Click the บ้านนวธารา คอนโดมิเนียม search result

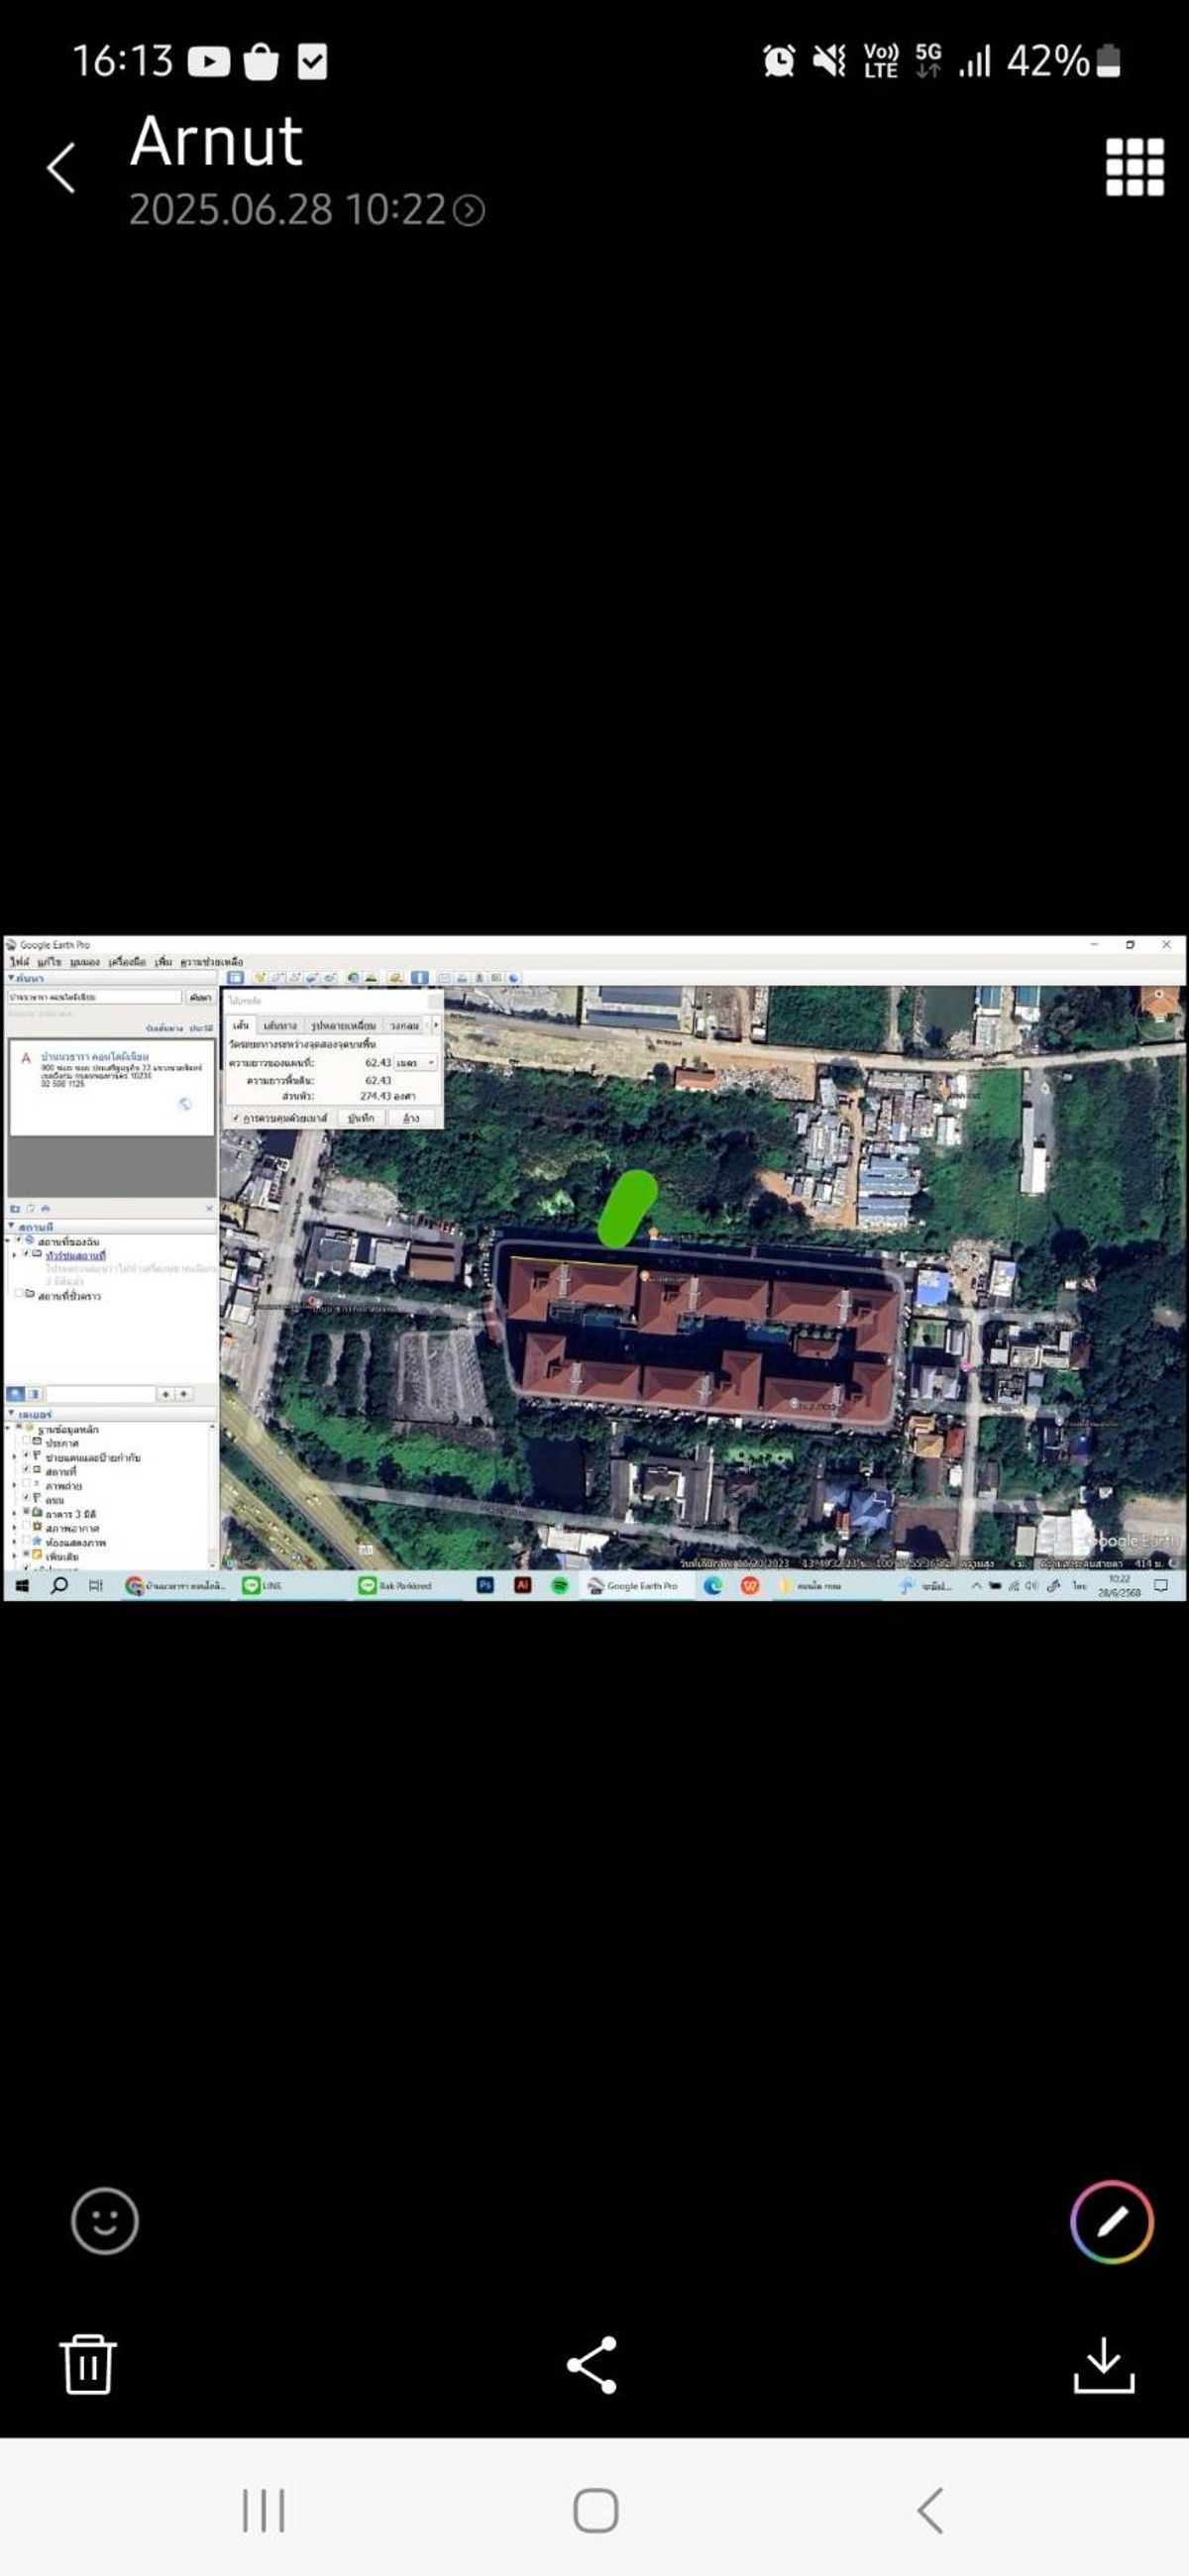click(95, 1057)
